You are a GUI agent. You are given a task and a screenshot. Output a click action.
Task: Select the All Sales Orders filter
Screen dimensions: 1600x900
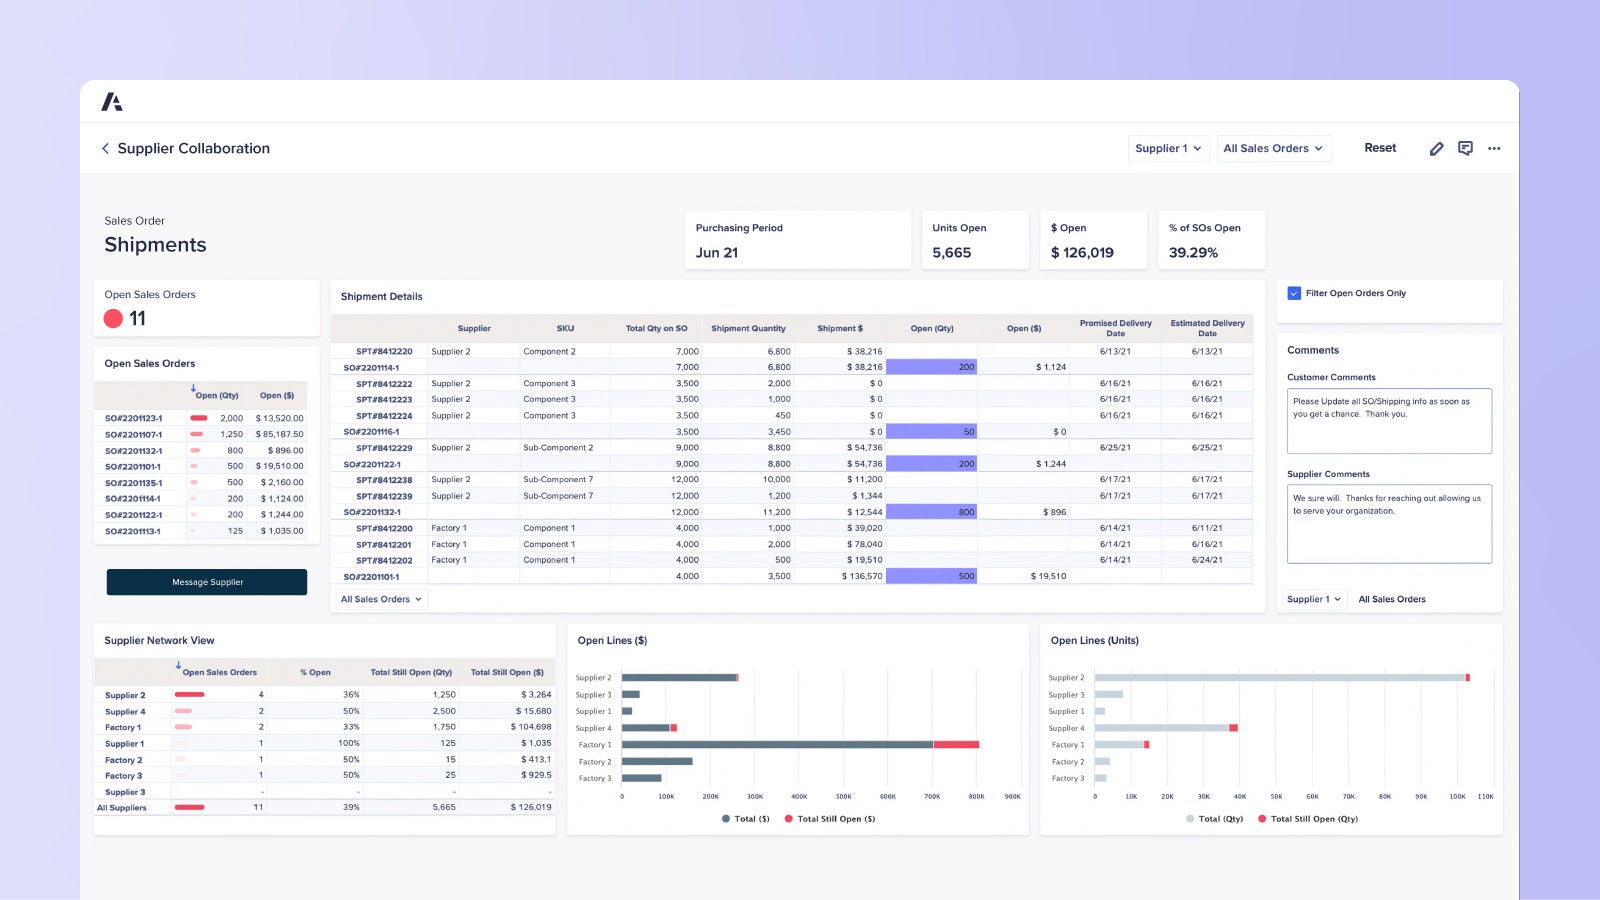[x=1272, y=148]
